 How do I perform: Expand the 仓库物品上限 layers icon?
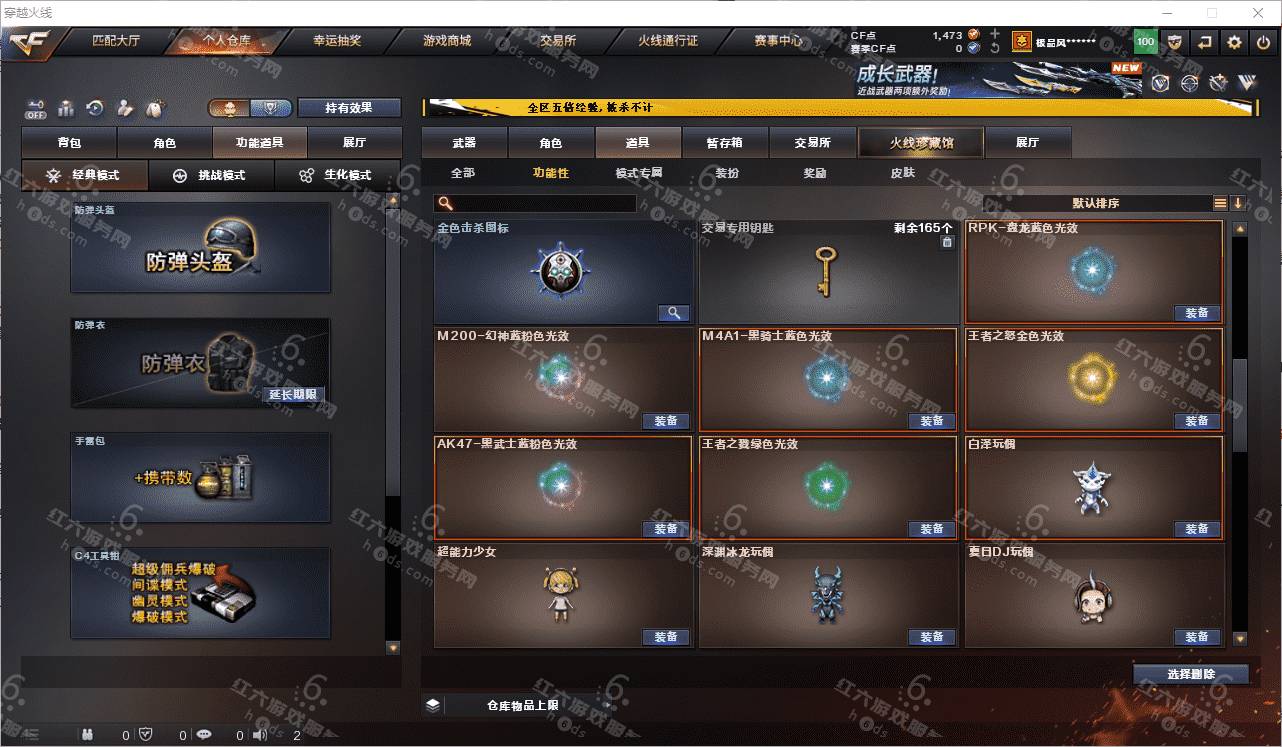click(432, 705)
